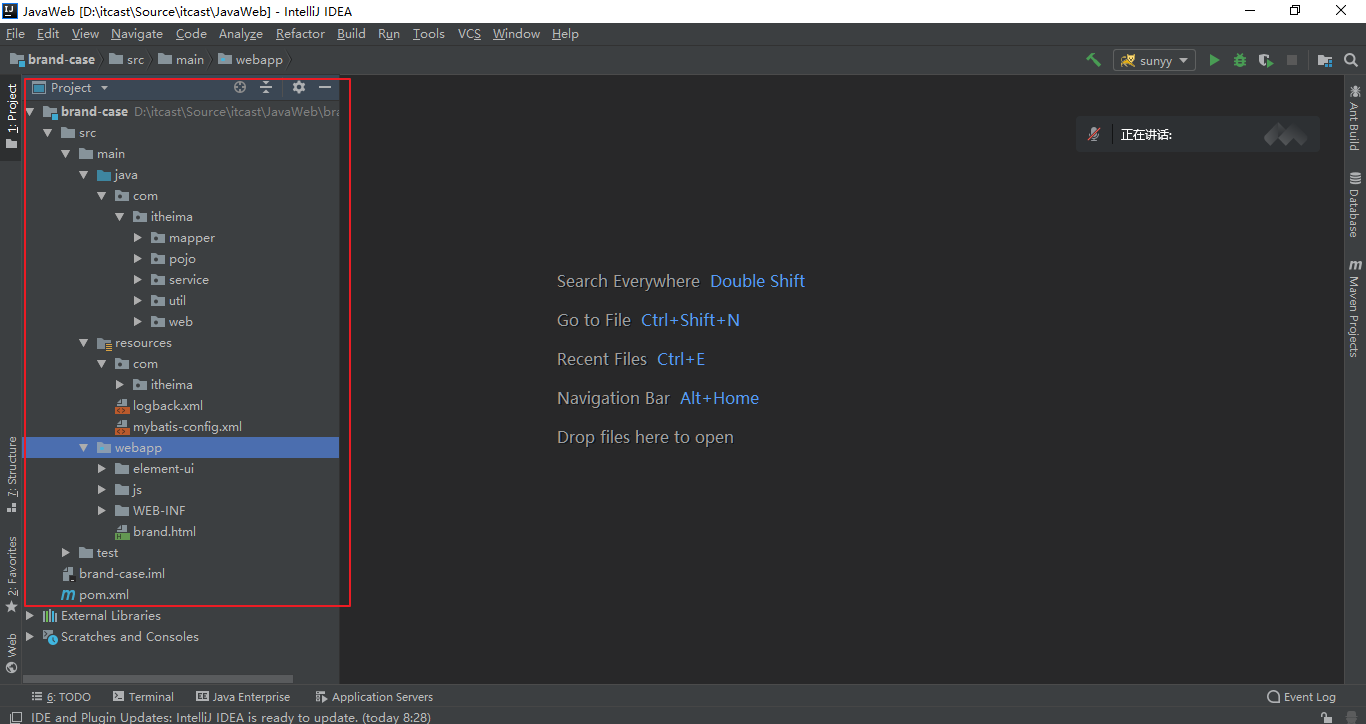
Task: Open the Event Log
Action: tap(1301, 697)
